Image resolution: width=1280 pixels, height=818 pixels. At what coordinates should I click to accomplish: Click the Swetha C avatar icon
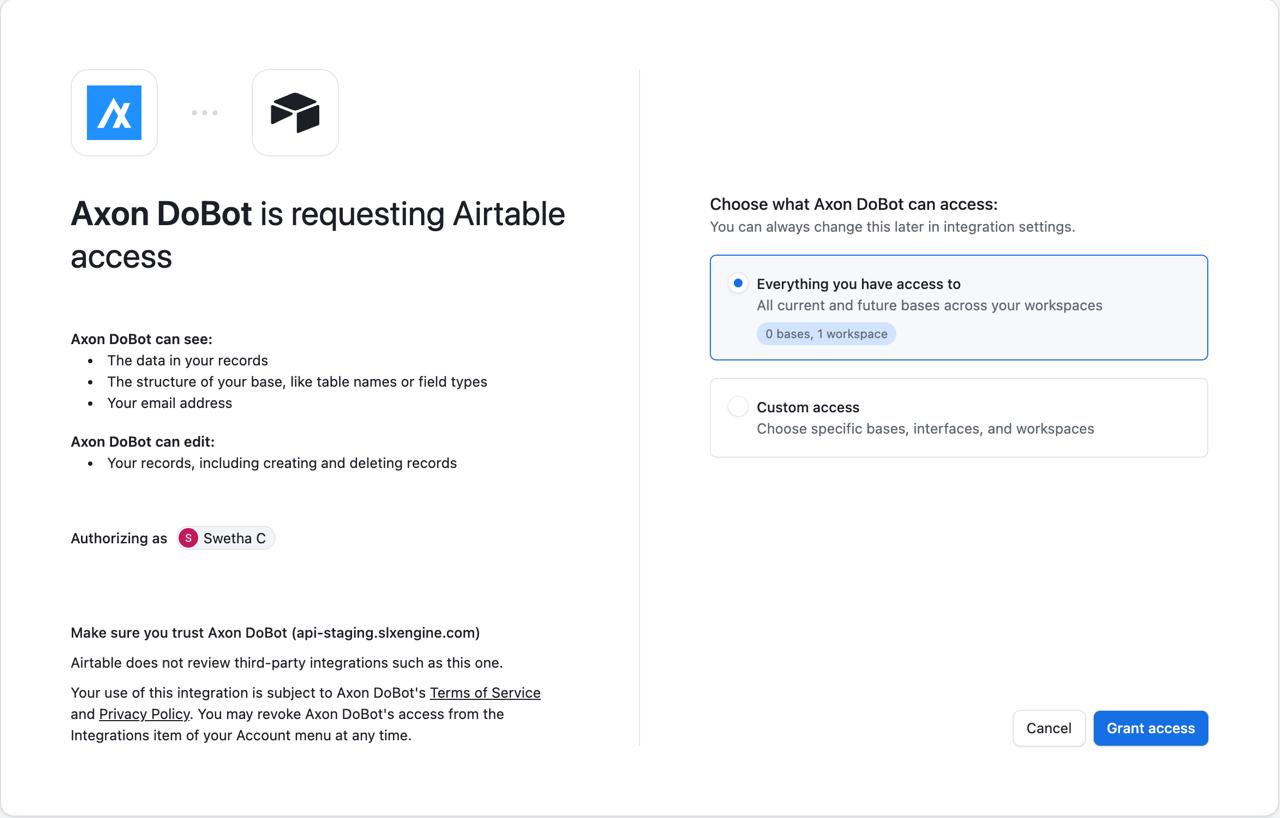[188, 538]
